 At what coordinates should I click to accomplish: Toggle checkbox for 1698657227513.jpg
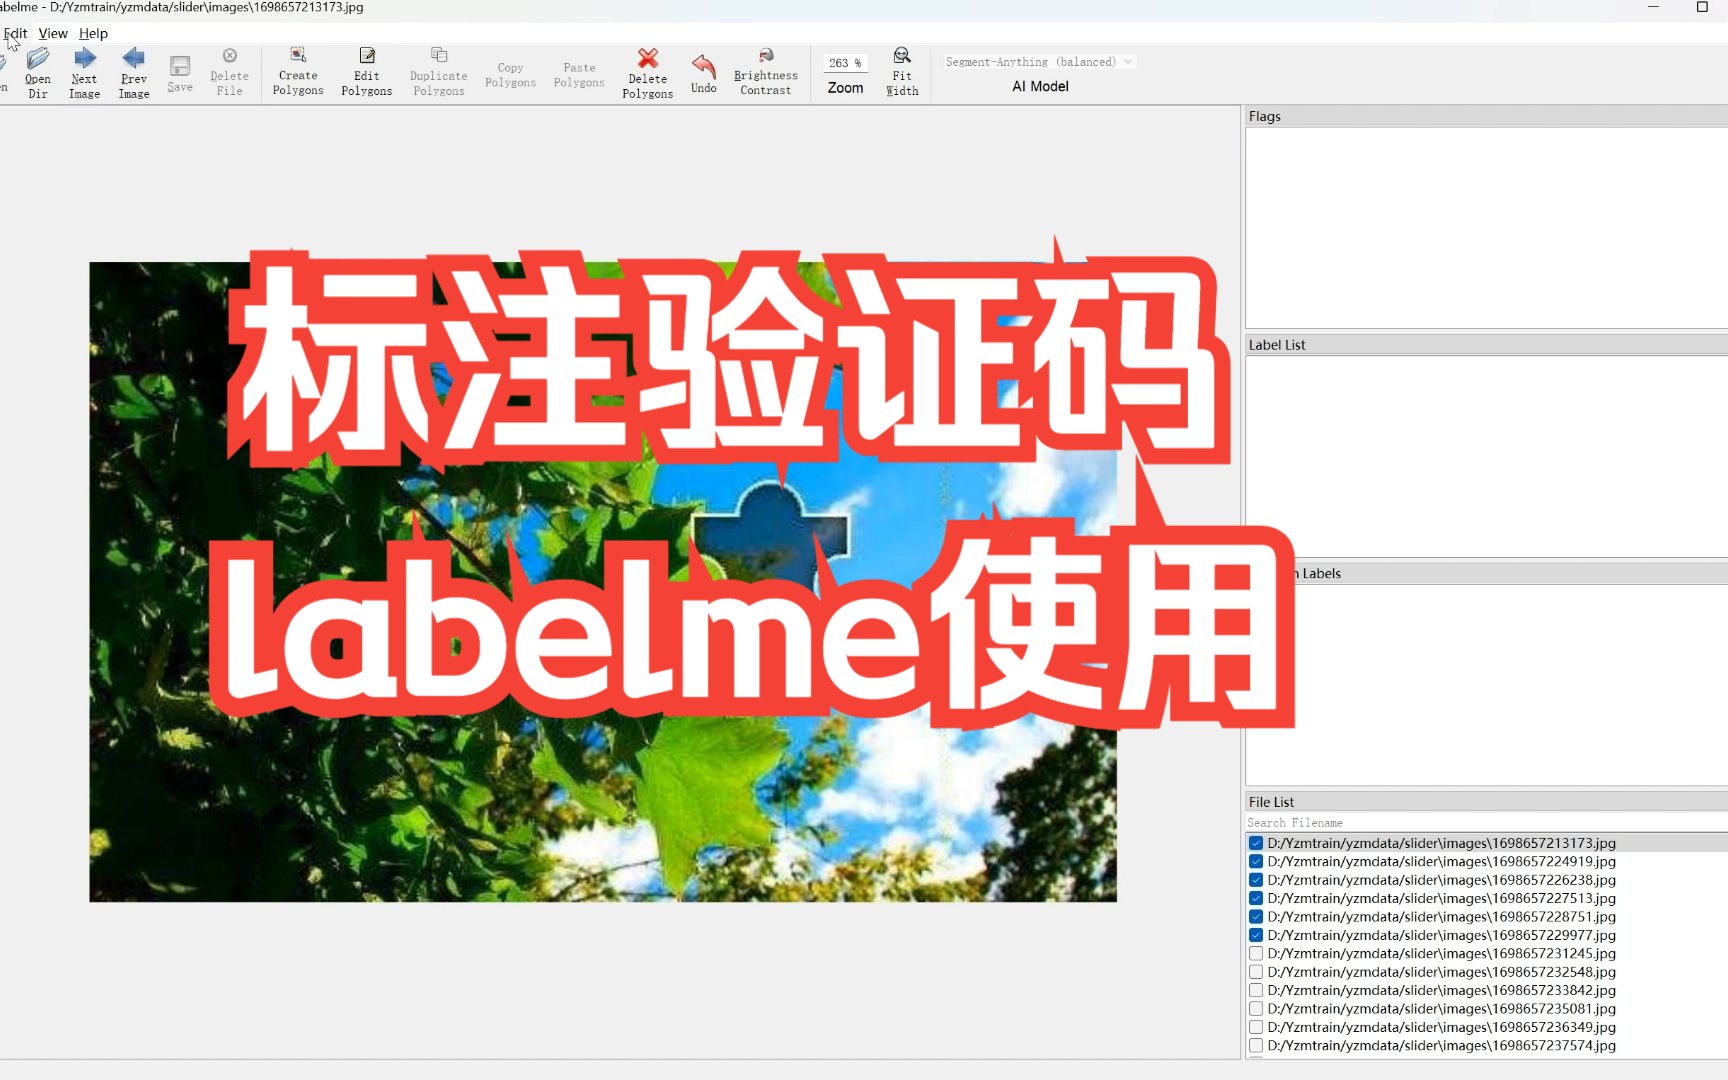1256,898
